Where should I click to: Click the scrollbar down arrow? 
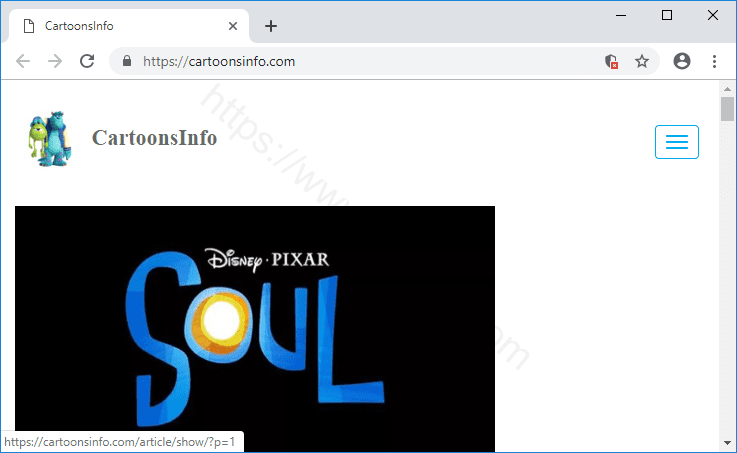click(727, 443)
